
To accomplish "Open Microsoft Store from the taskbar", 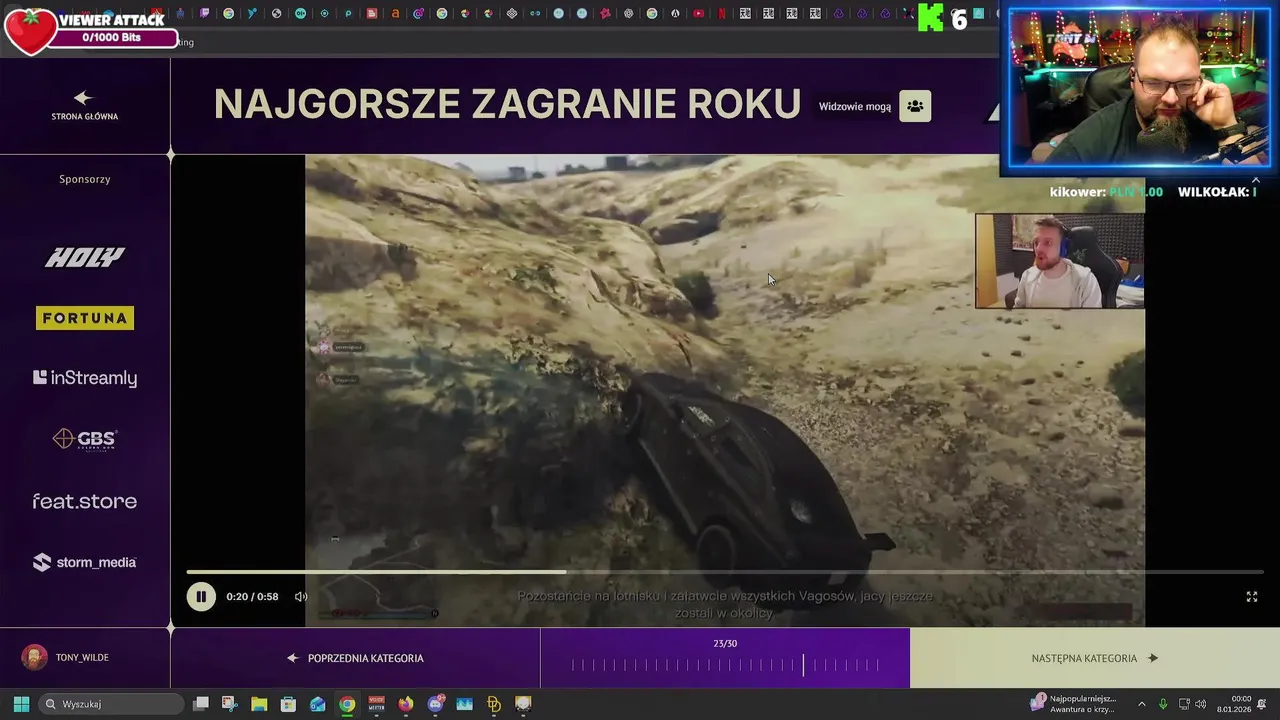I will coord(288,704).
